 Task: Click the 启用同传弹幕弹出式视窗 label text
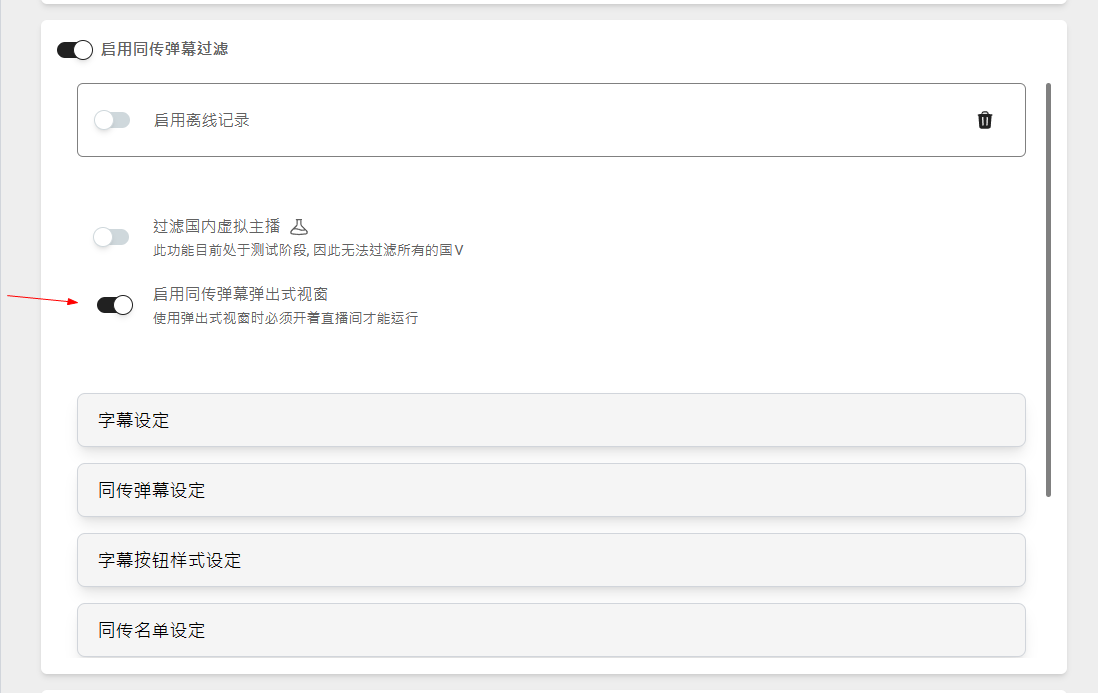pyautogui.click(x=240, y=294)
